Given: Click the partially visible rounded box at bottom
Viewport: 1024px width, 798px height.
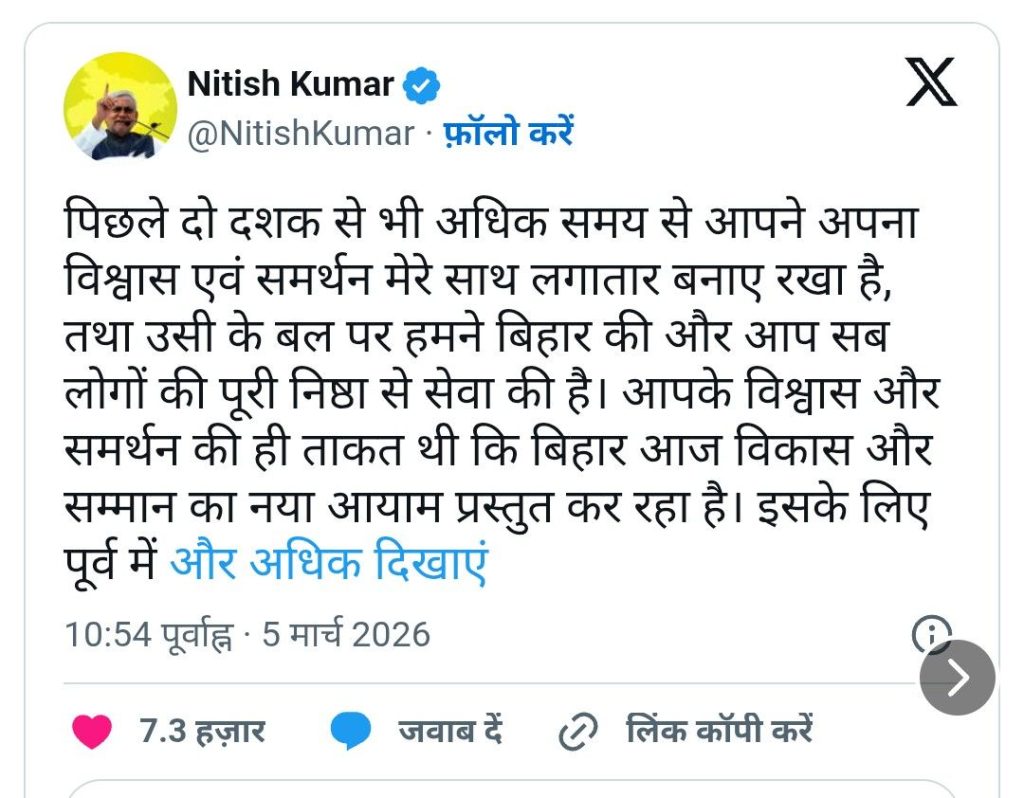Looking at the screenshot, I should click(511, 788).
